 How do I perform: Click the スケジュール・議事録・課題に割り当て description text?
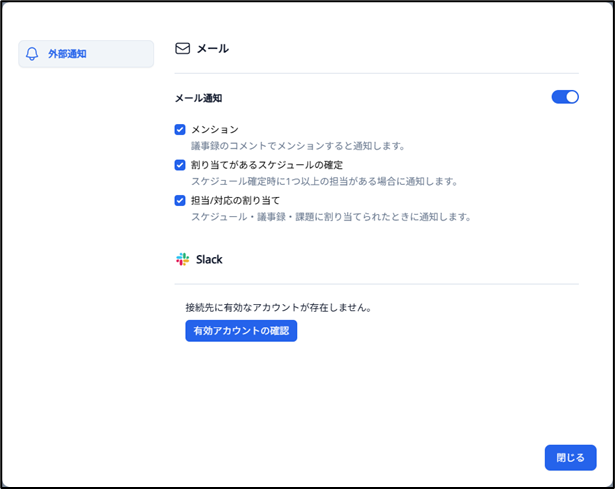point(330,216)
